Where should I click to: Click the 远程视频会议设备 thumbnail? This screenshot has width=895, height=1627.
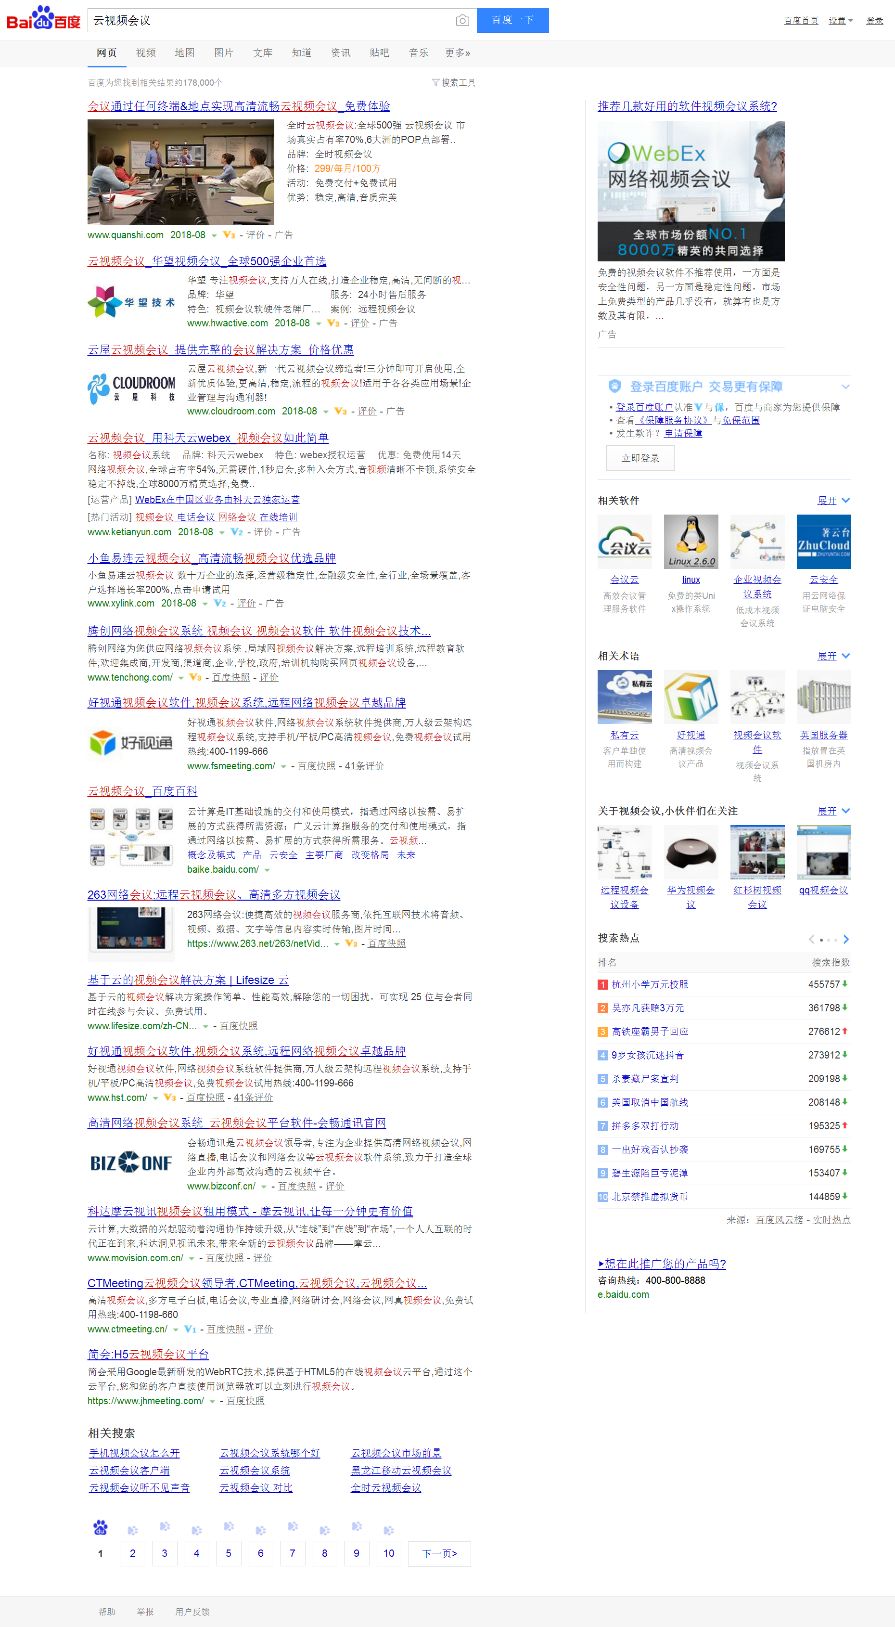click(625, 852)
